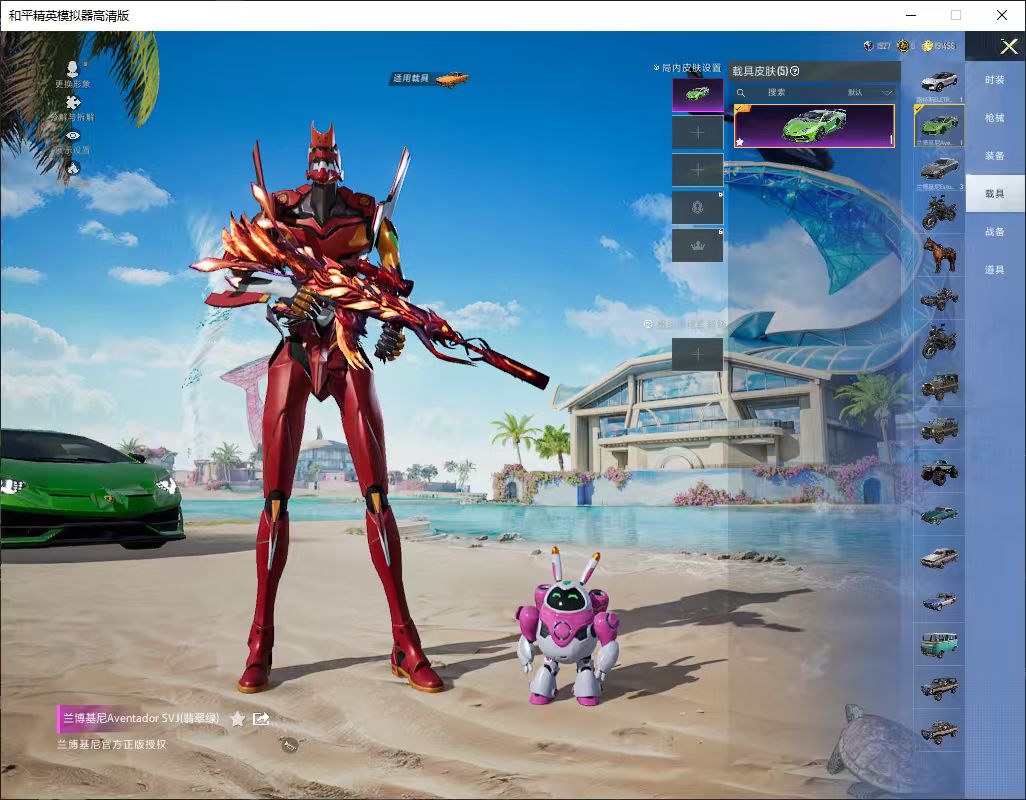
Task: Minimize the 和平精英模拟器高清版 window
Action: coord(911,15)
